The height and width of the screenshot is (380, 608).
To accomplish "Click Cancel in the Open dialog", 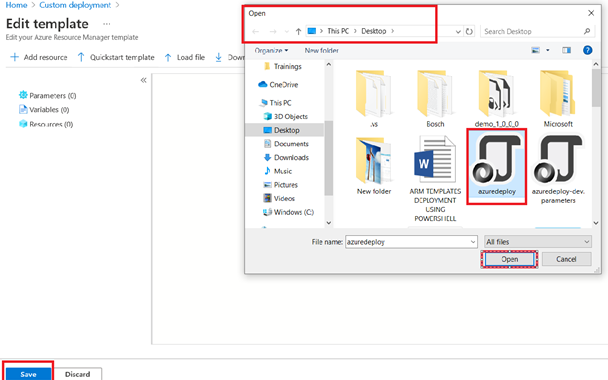I will point(566,259).
